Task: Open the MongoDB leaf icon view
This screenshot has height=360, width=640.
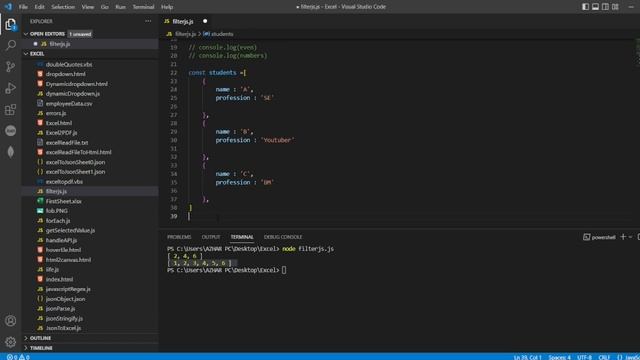Action: click(x=11, y=152)
